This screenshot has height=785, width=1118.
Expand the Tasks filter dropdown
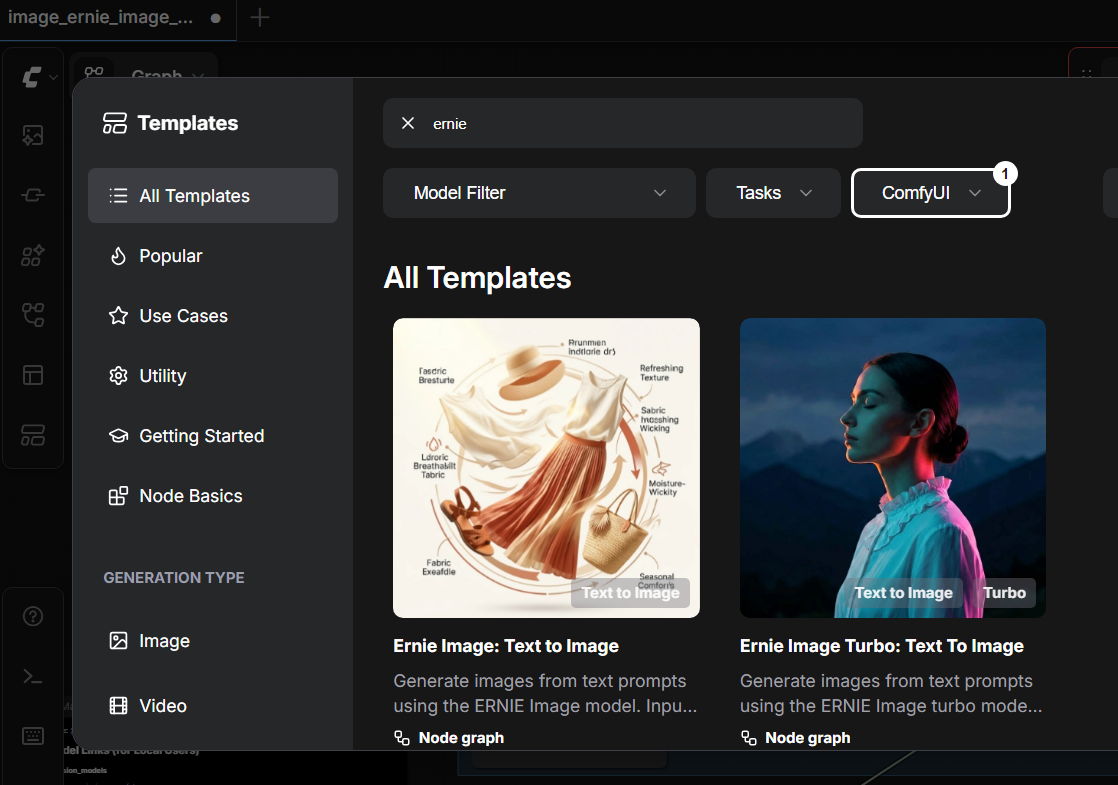pos(773,193)
